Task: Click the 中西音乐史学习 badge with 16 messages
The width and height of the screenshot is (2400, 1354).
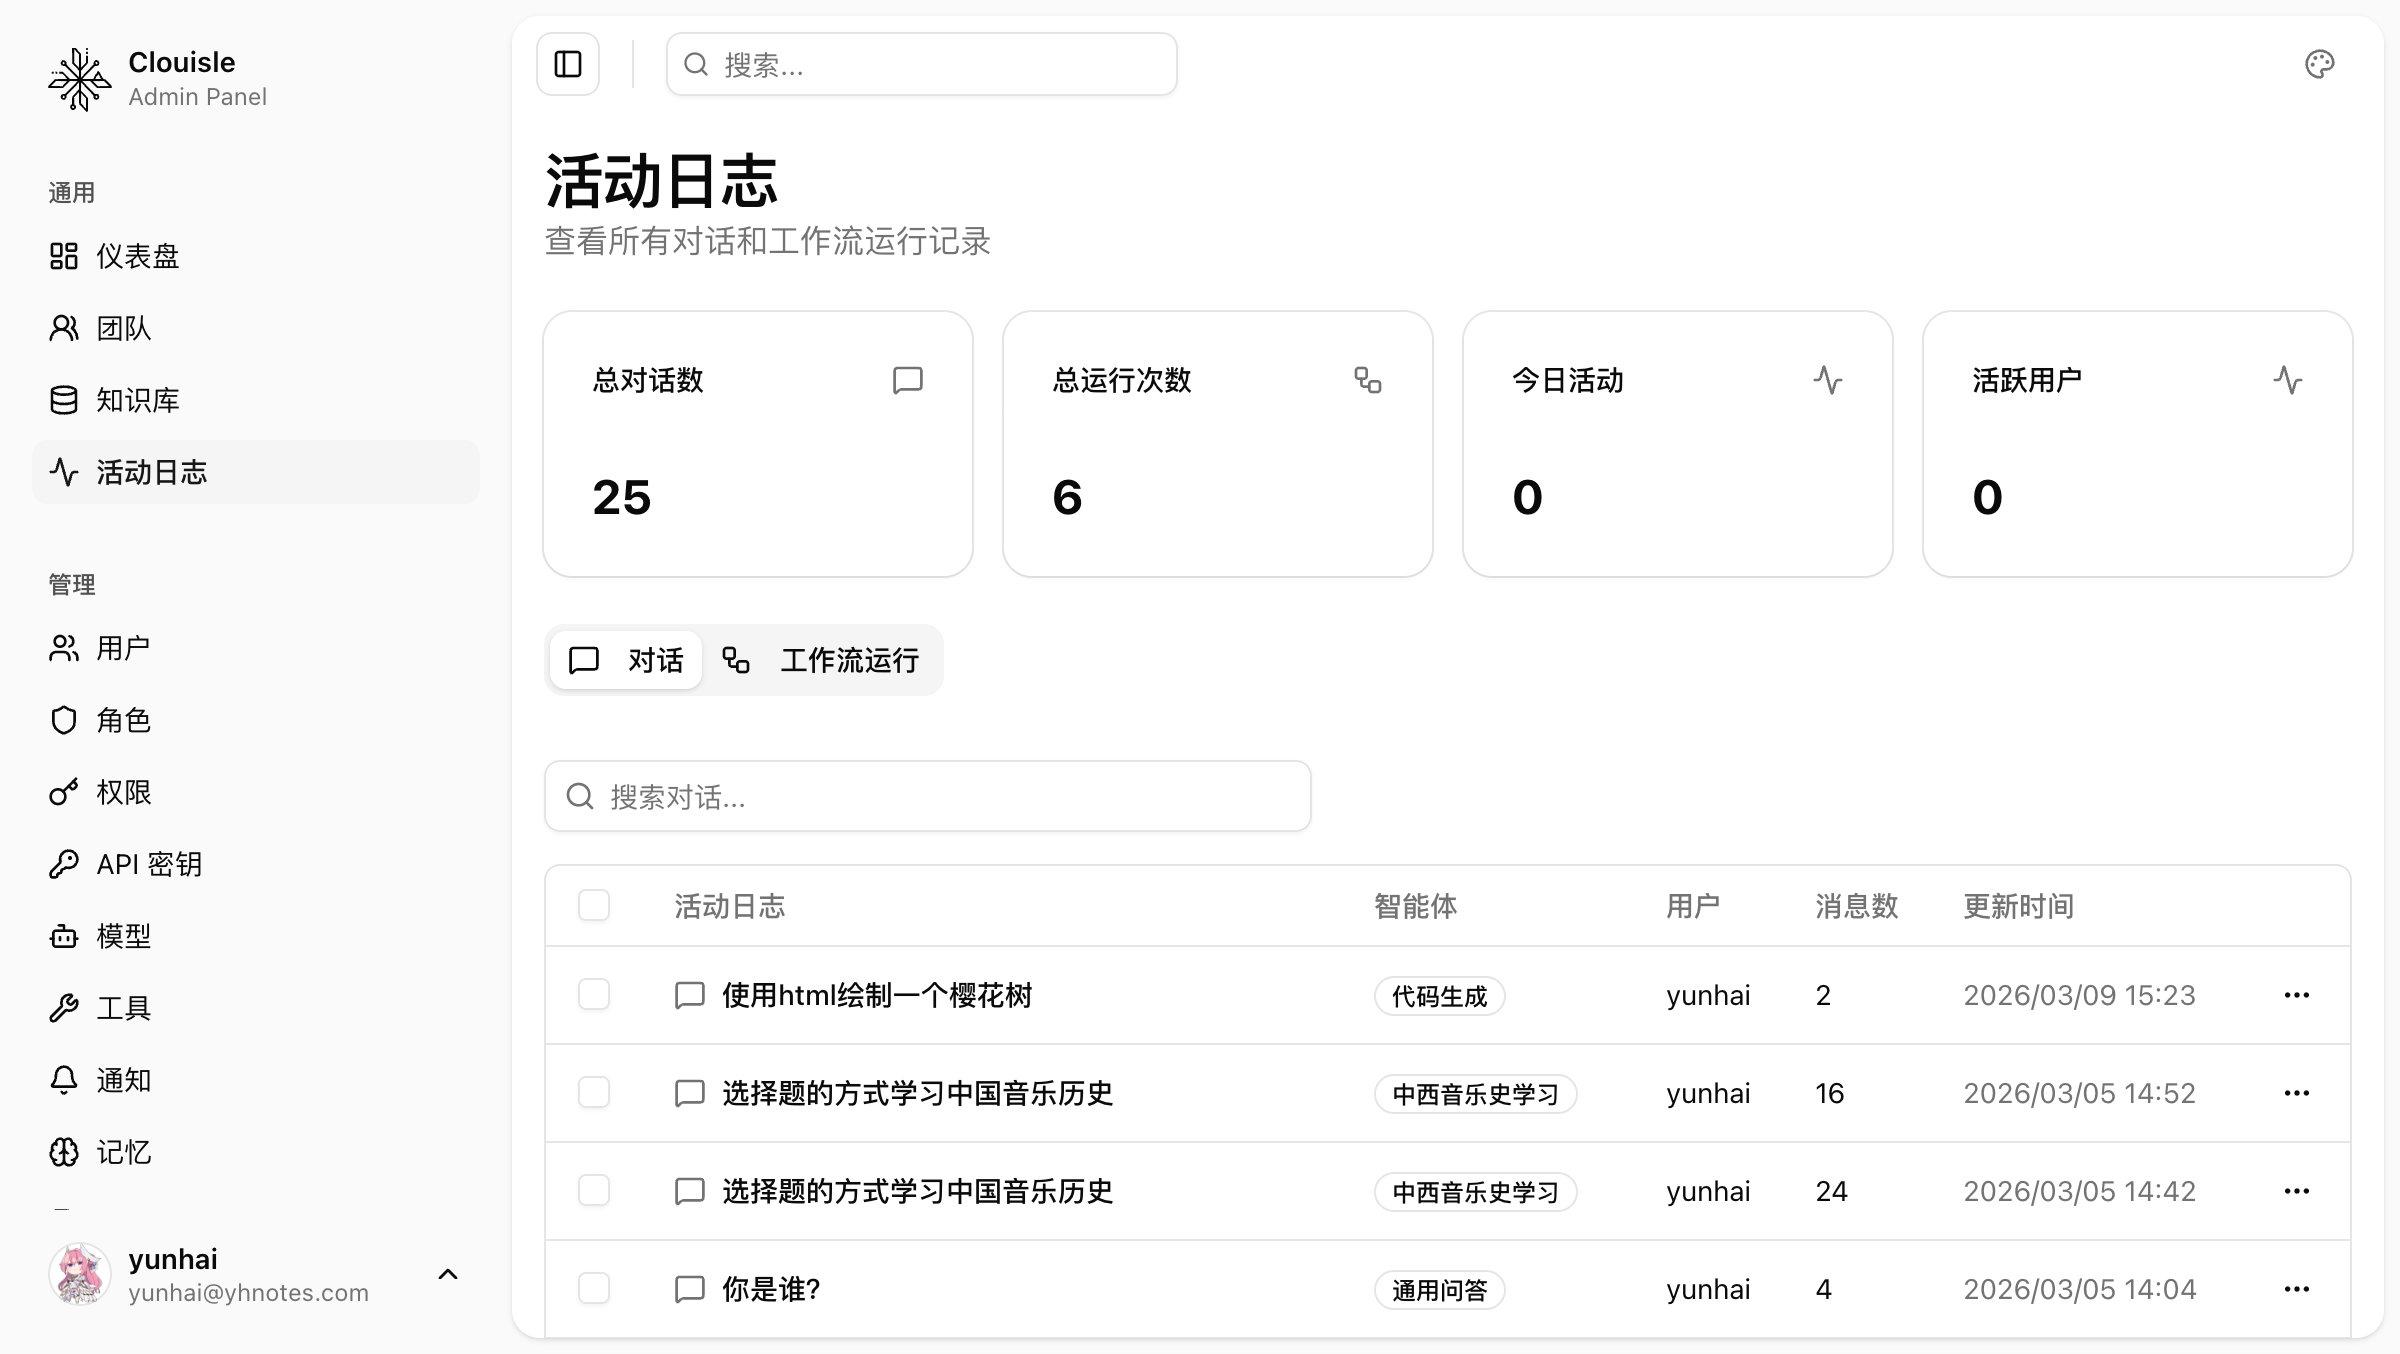Action: (1475, 1093)
